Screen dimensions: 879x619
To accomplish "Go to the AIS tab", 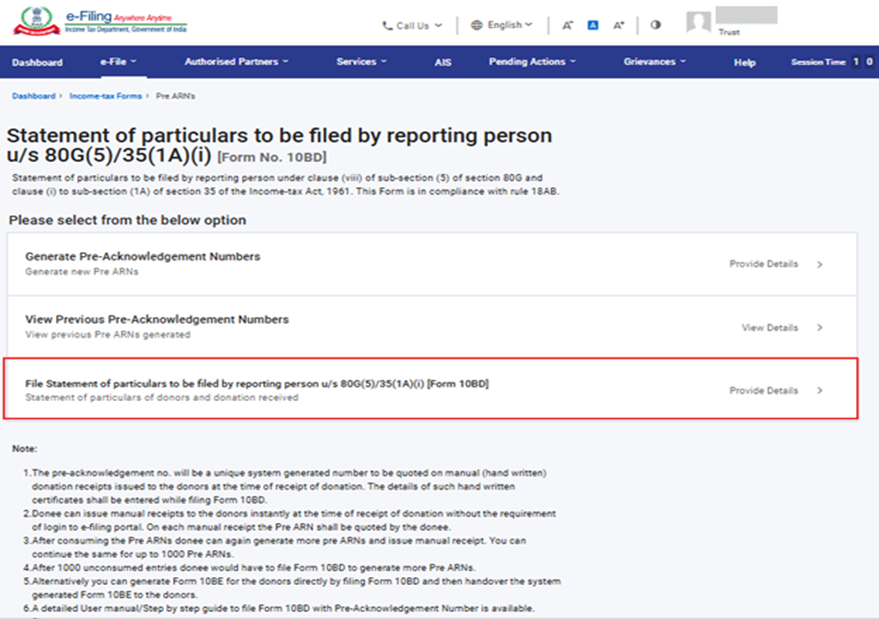I will pyautogui.click(x=443, y=62).
